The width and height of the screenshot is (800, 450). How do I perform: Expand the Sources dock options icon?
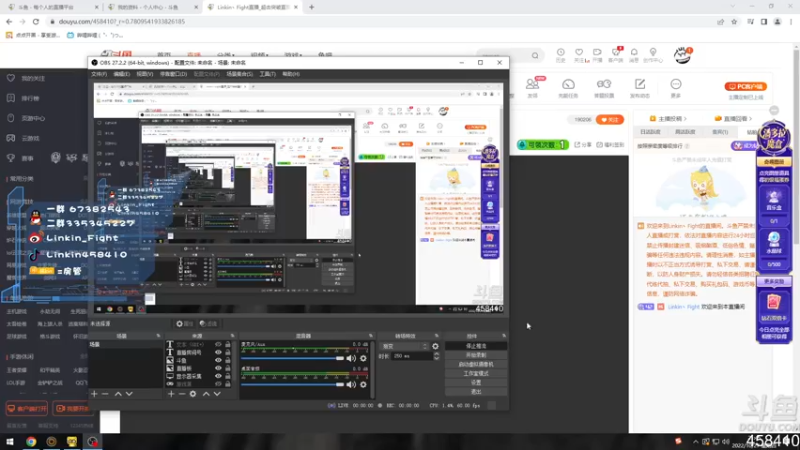point(232,336)
